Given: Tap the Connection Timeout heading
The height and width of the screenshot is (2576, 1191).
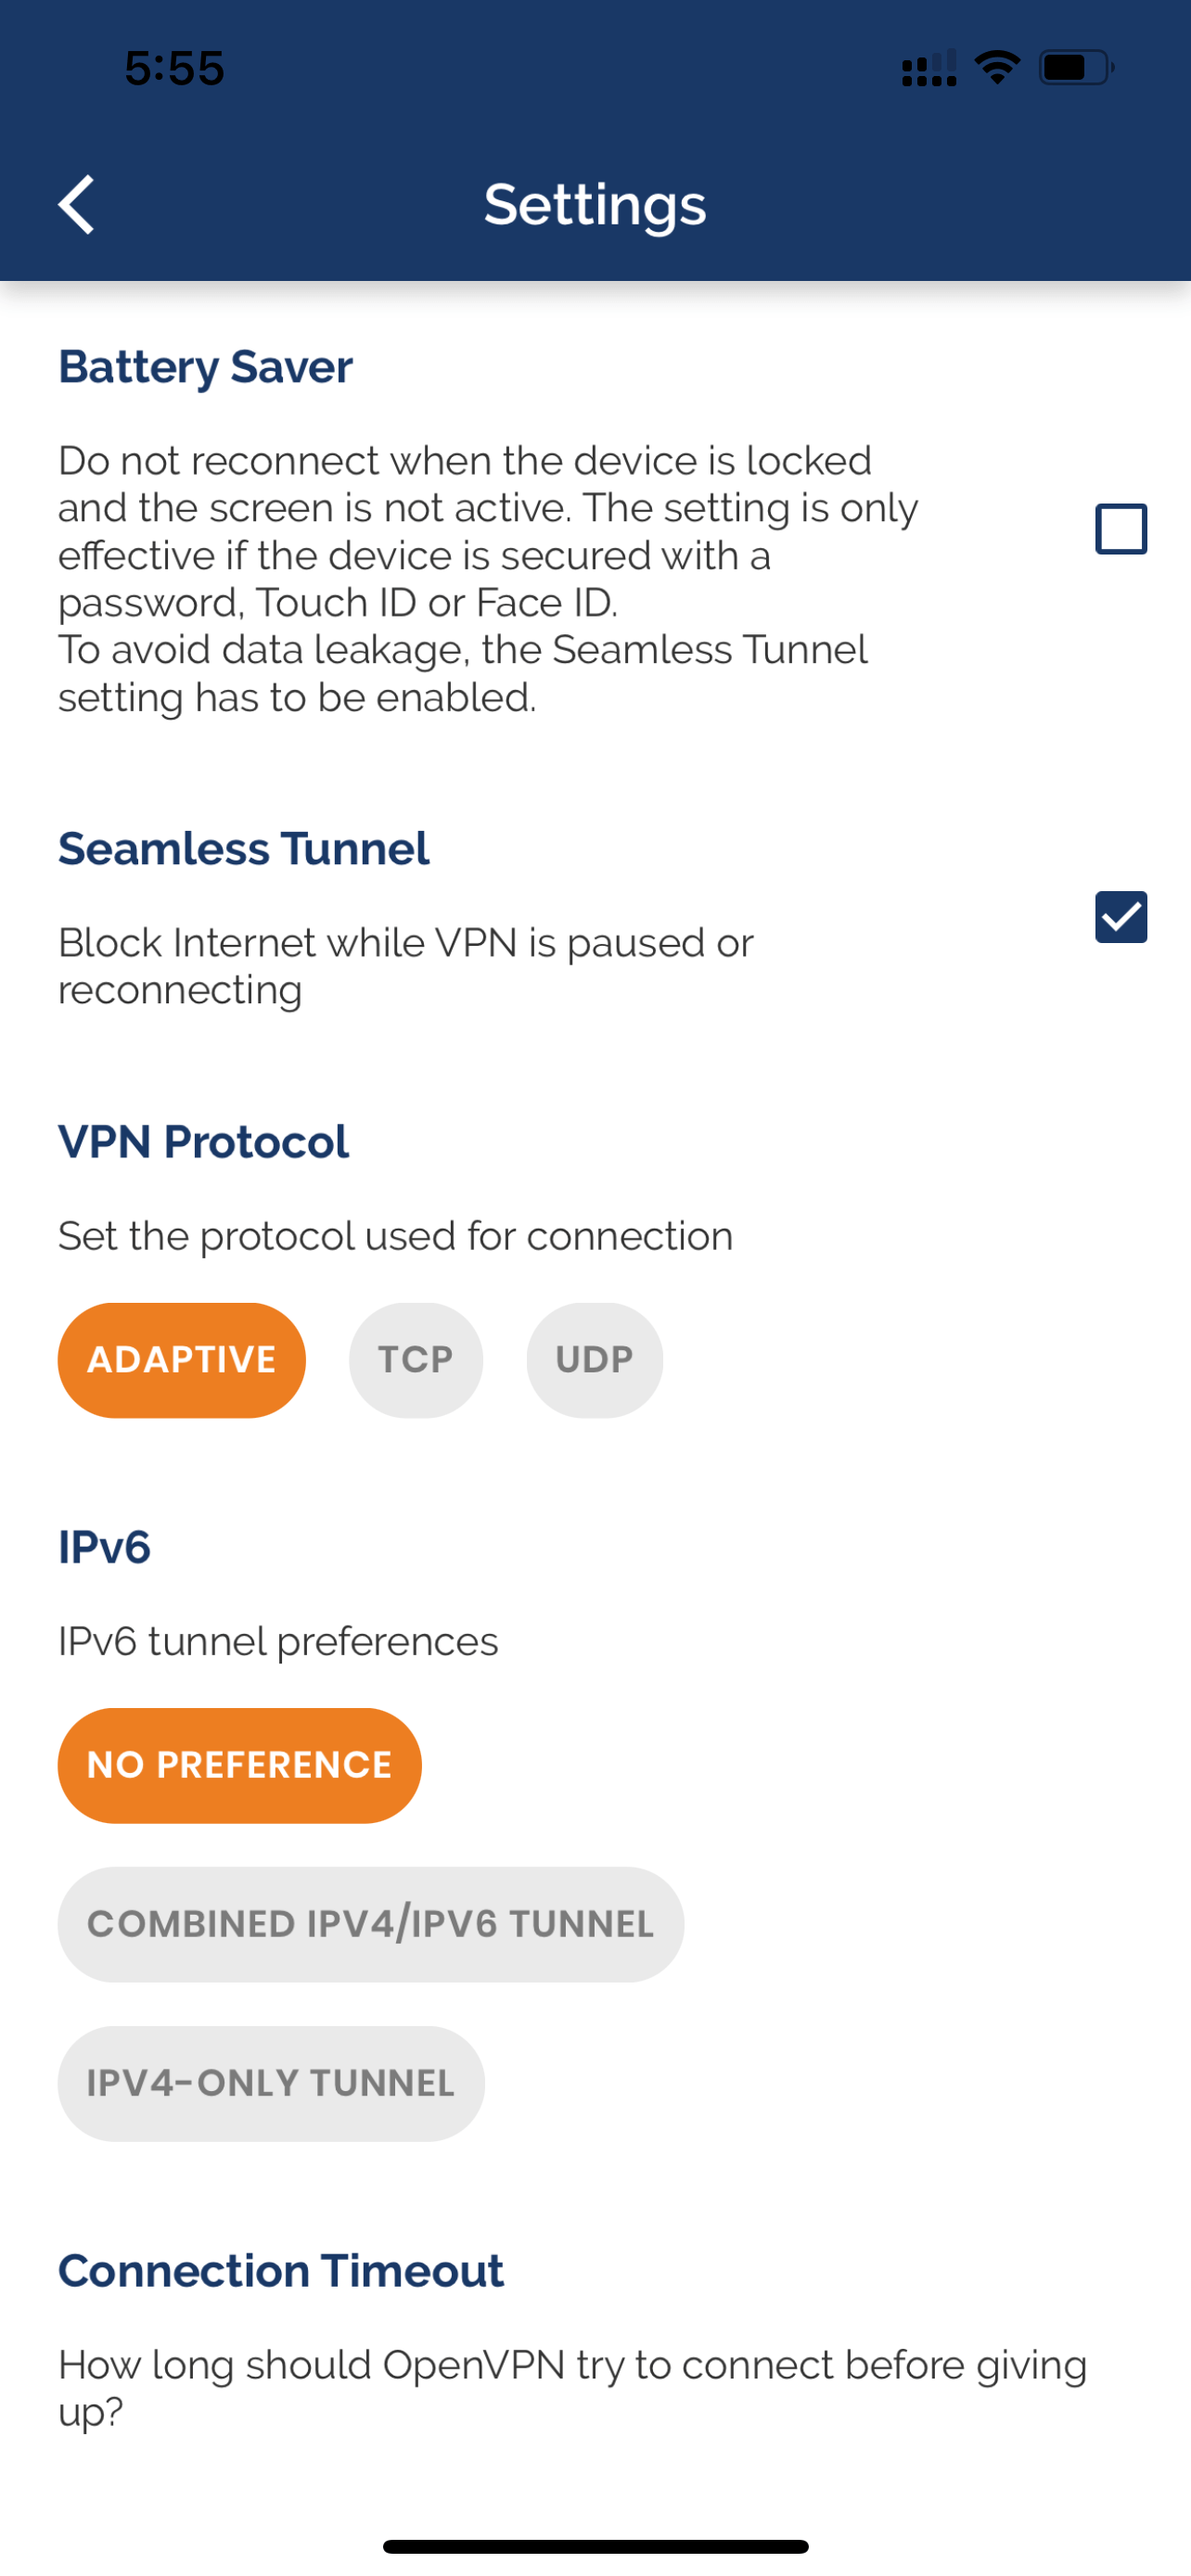Looking at the screenshot, I should click(280, 2271).
